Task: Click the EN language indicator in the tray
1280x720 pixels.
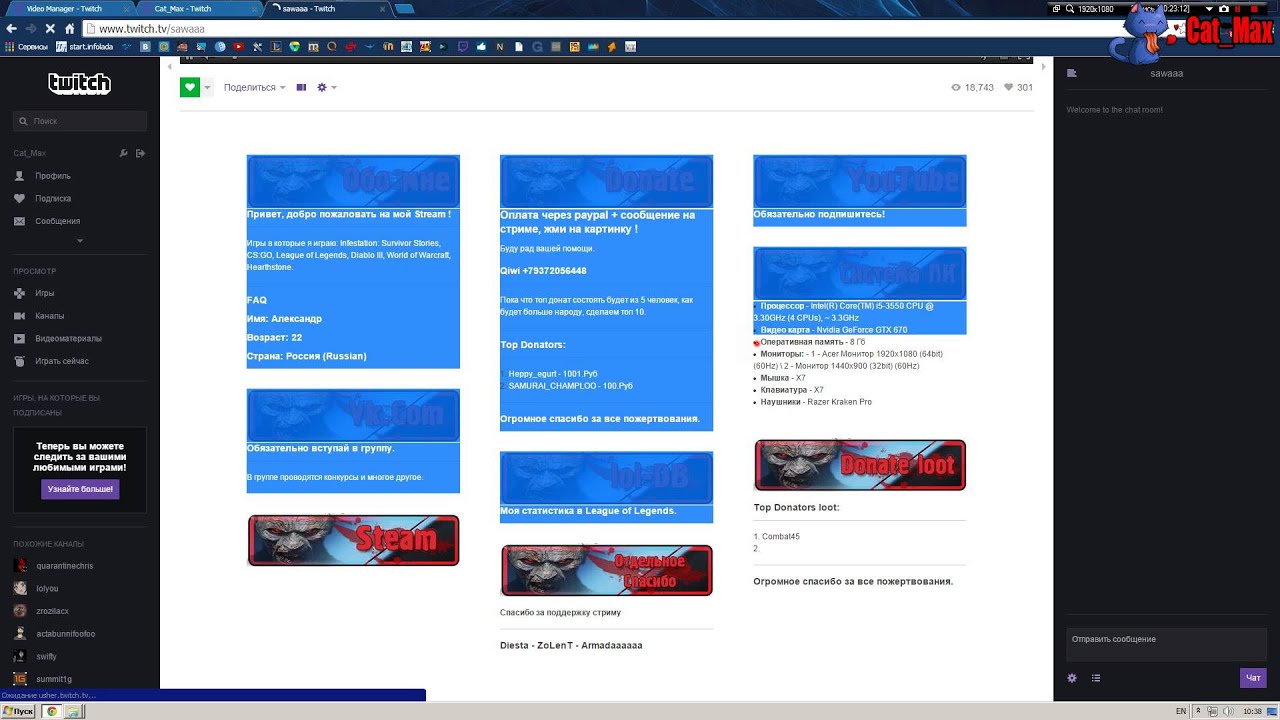Action: tap(1181, 711)
